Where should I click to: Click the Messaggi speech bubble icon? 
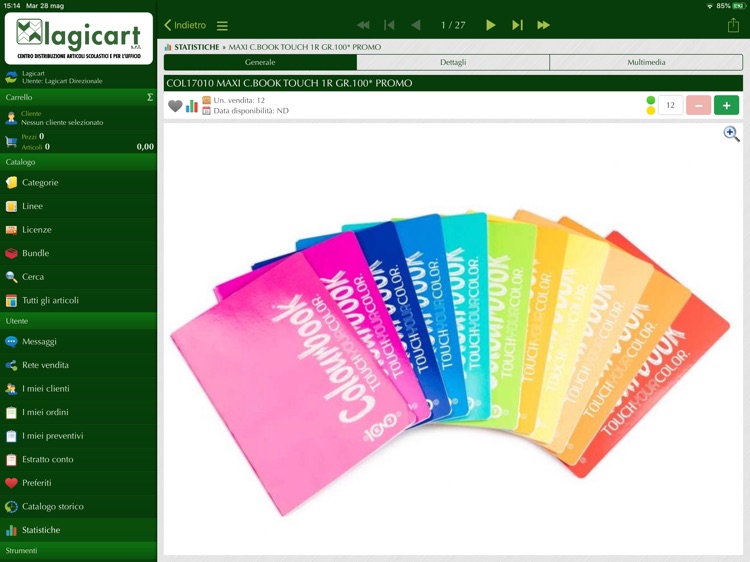coord(11,342)
